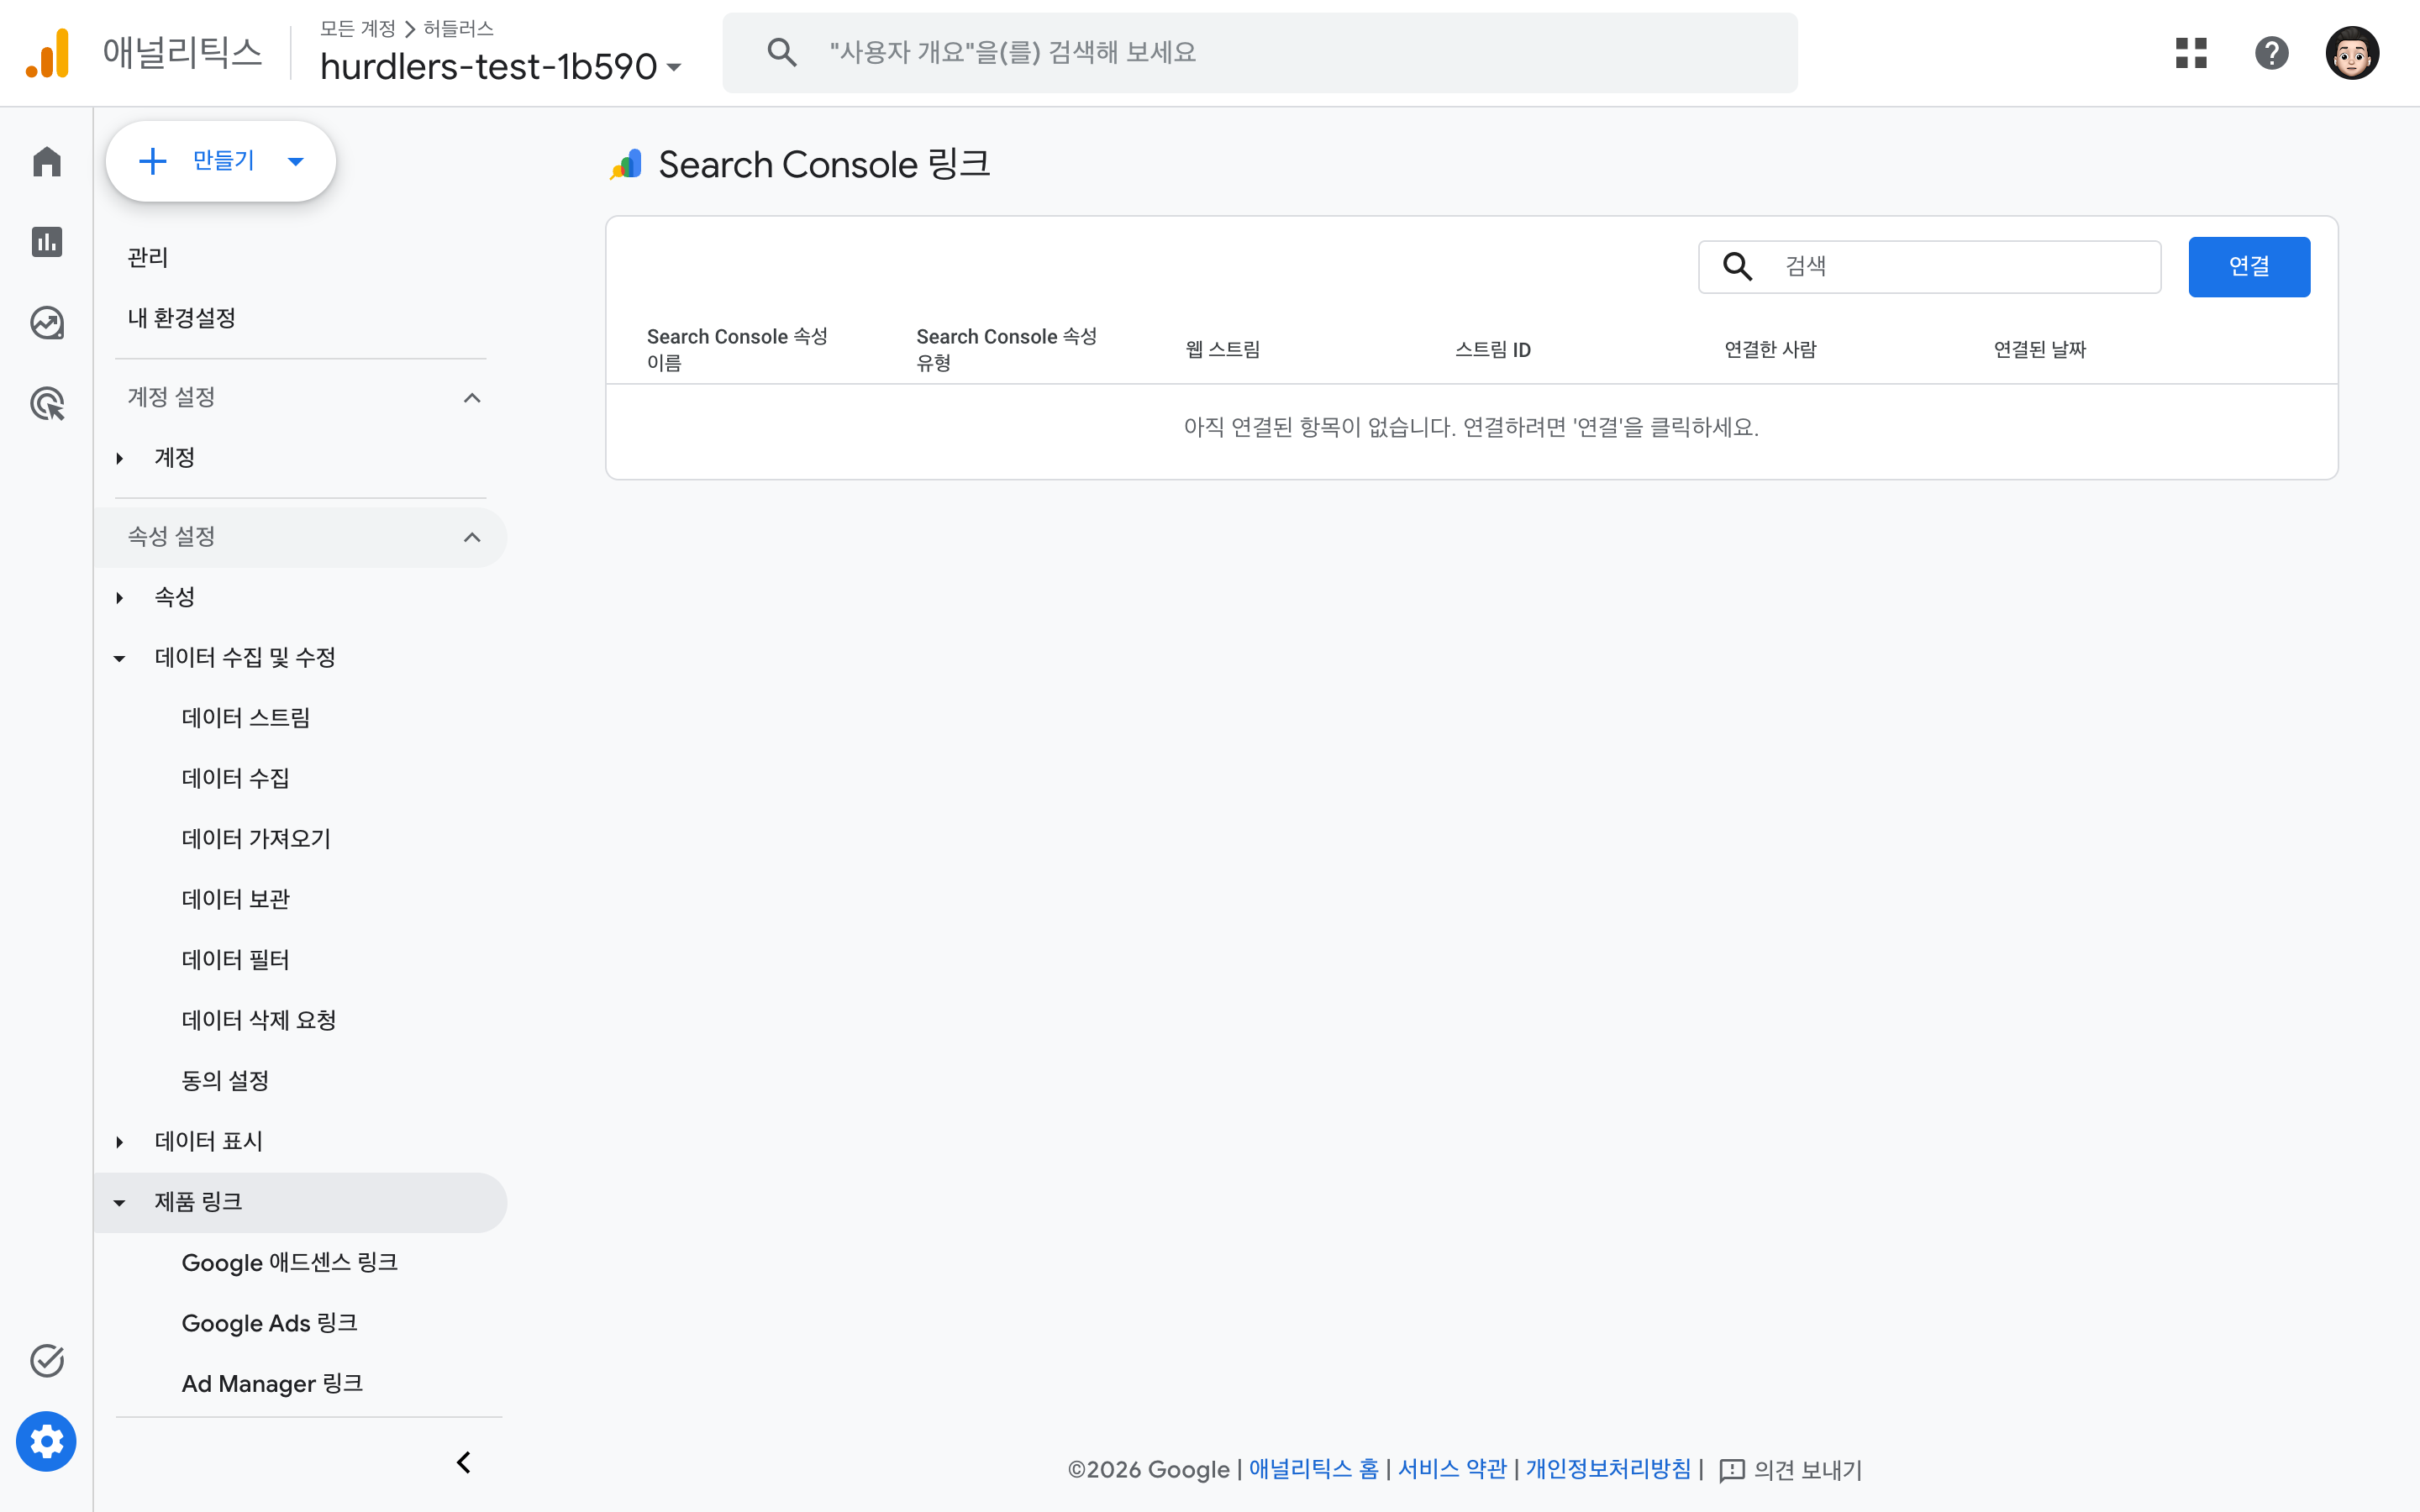2420x1512 pixels.
Task: Click the 연결한 사람 column header
Action: tap(1770, 350)
